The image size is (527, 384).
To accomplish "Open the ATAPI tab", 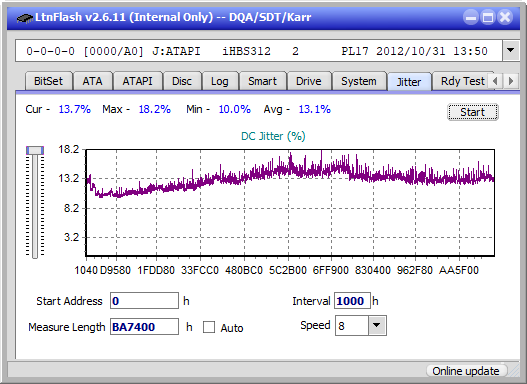I will click(137, 81).
